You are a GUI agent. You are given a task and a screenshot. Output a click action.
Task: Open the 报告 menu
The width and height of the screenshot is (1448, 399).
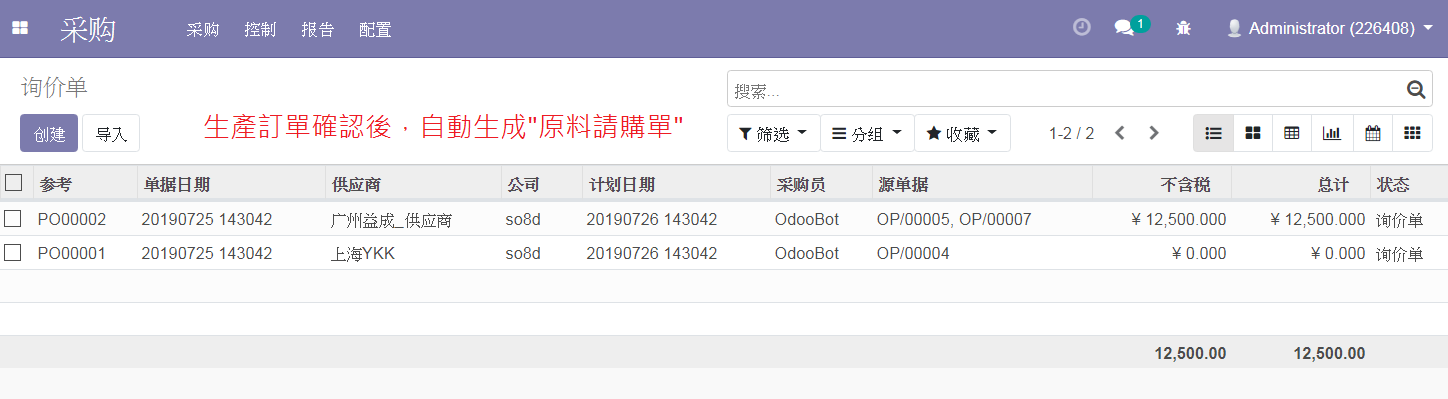pyautogui.click(x=318, y=30)
